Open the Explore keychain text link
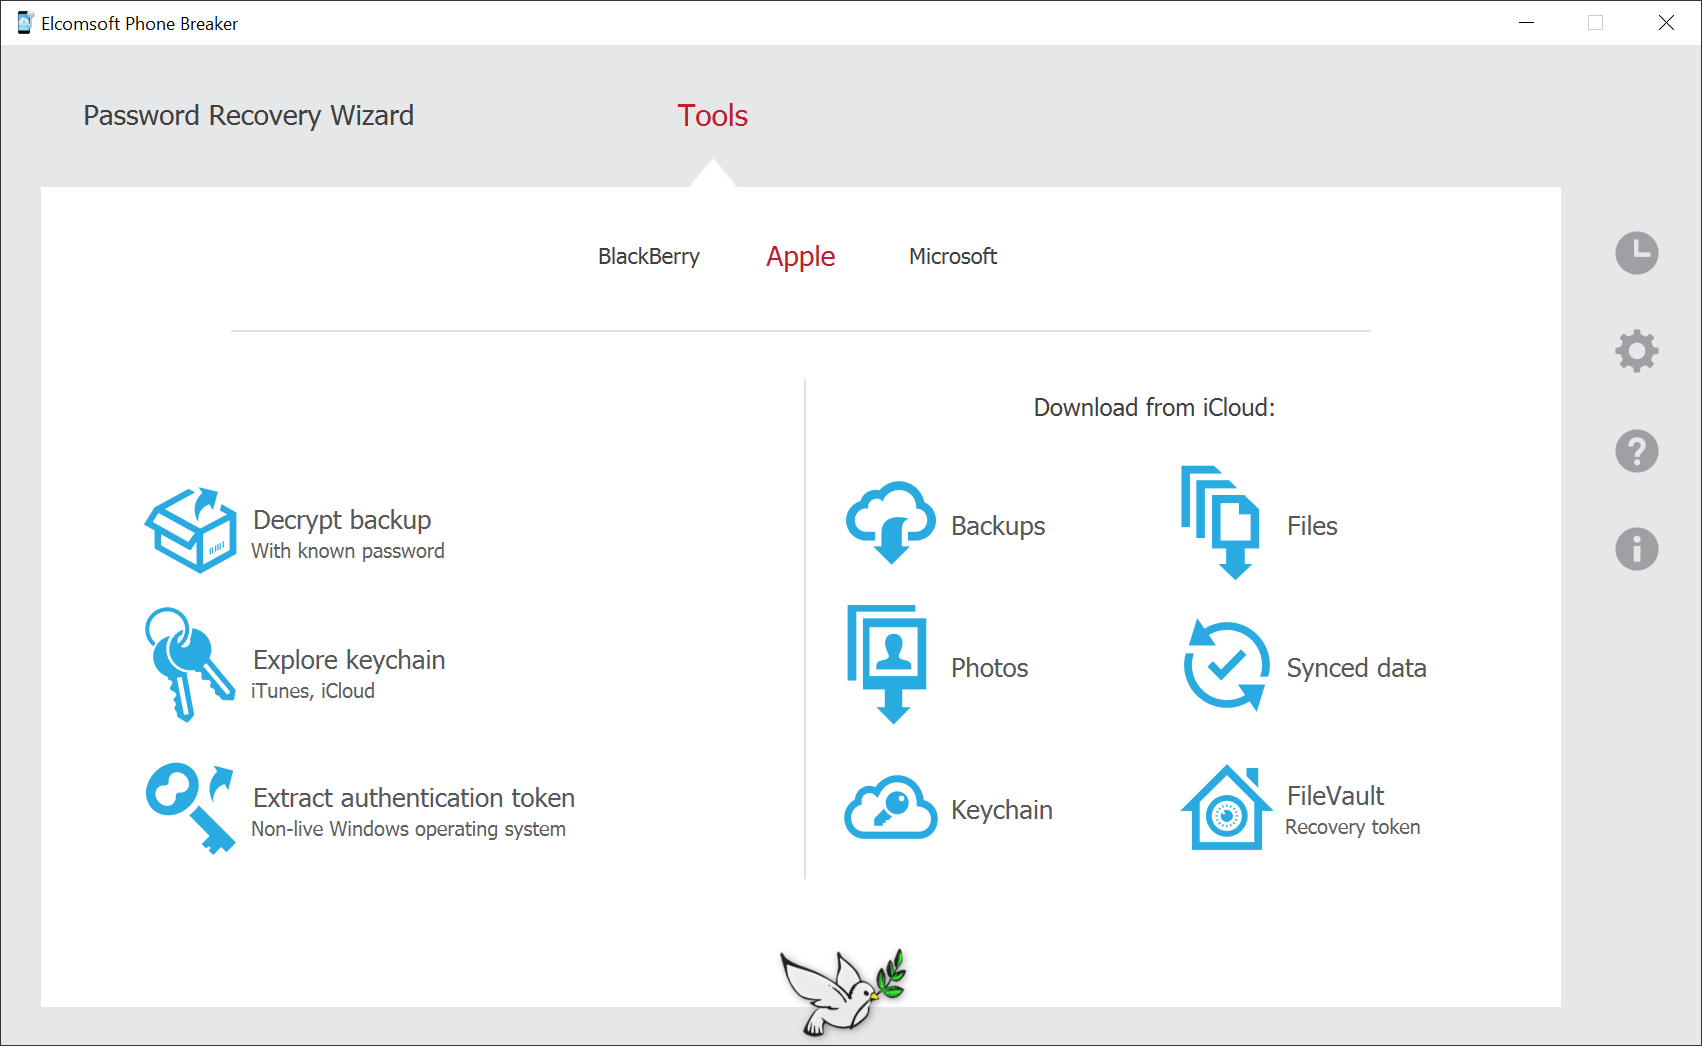The height and width of the screenshot is (1046, 1702). coord(349,660)
